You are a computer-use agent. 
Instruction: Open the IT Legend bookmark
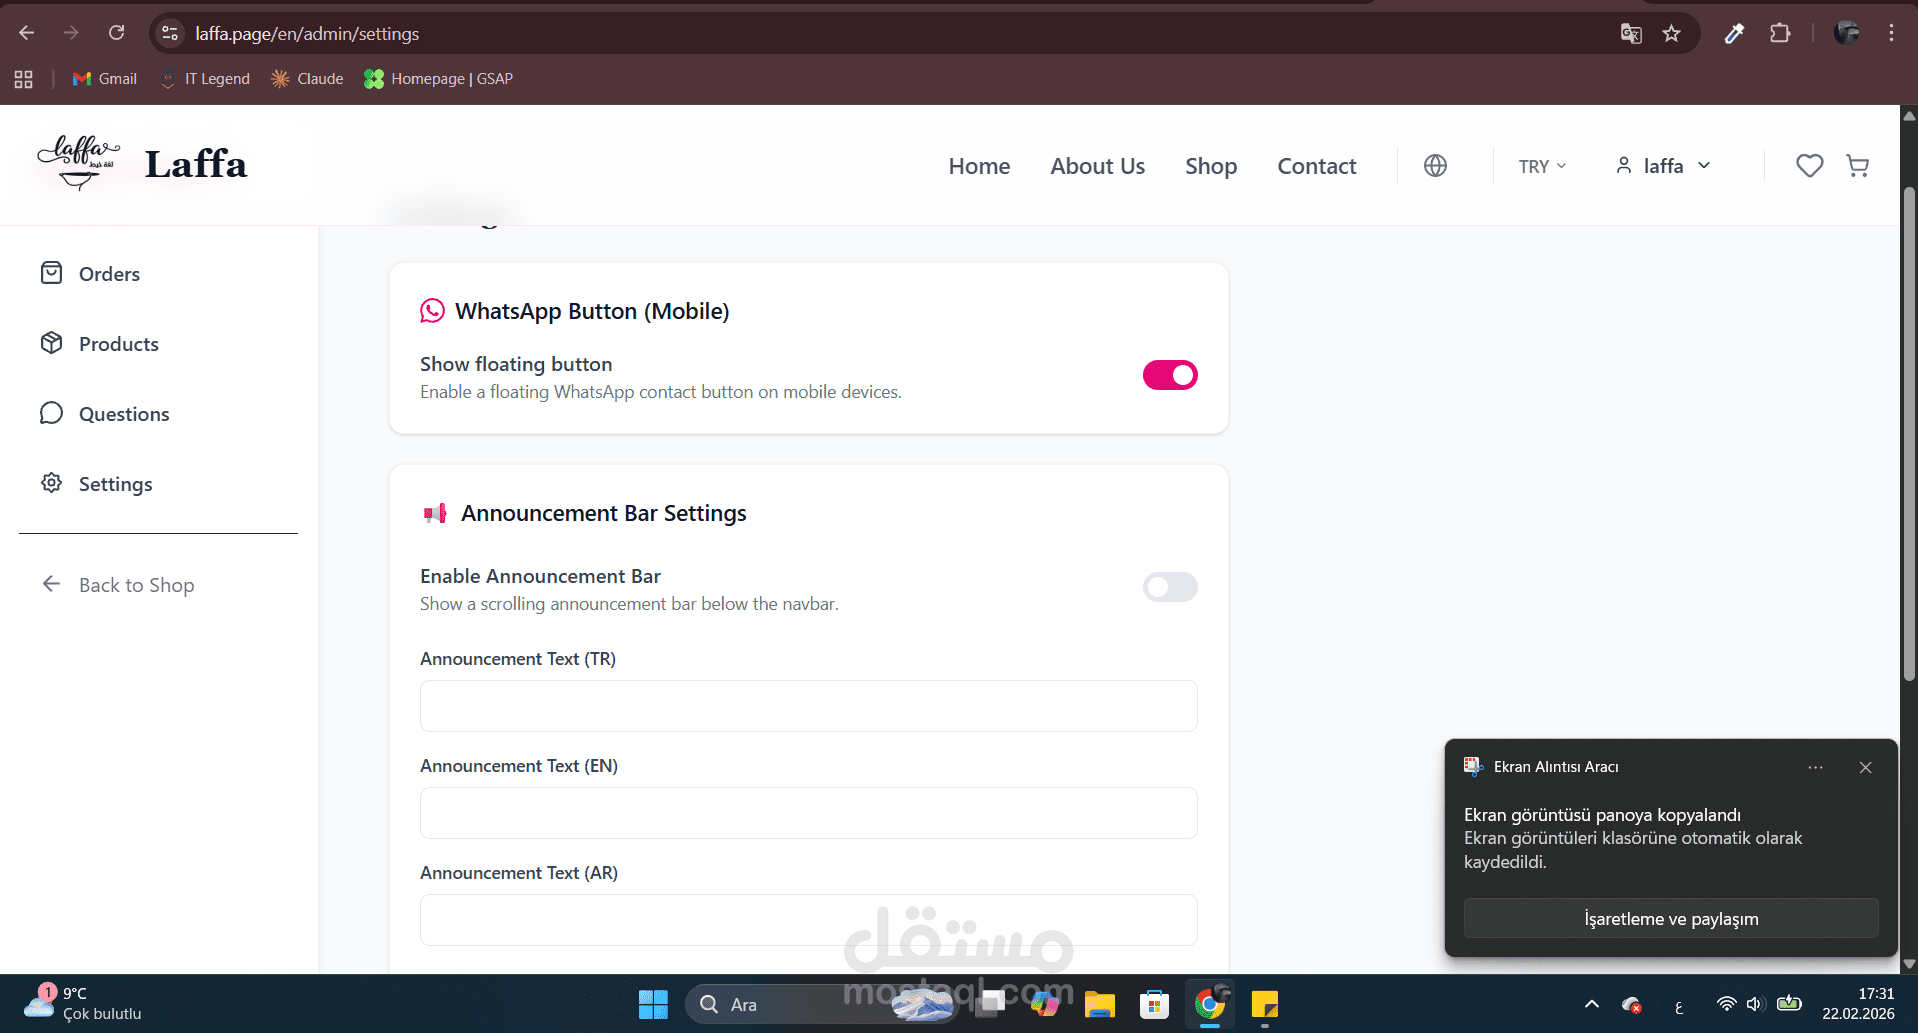[x=205, y=79]
